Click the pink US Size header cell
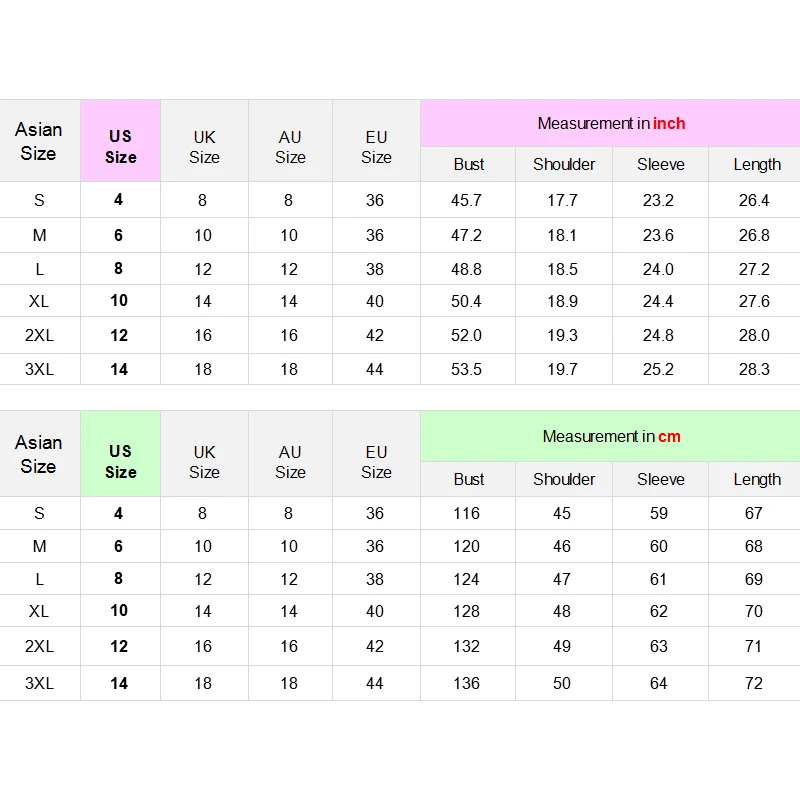The width and height of the screenshot is (800, 800). 120,141
